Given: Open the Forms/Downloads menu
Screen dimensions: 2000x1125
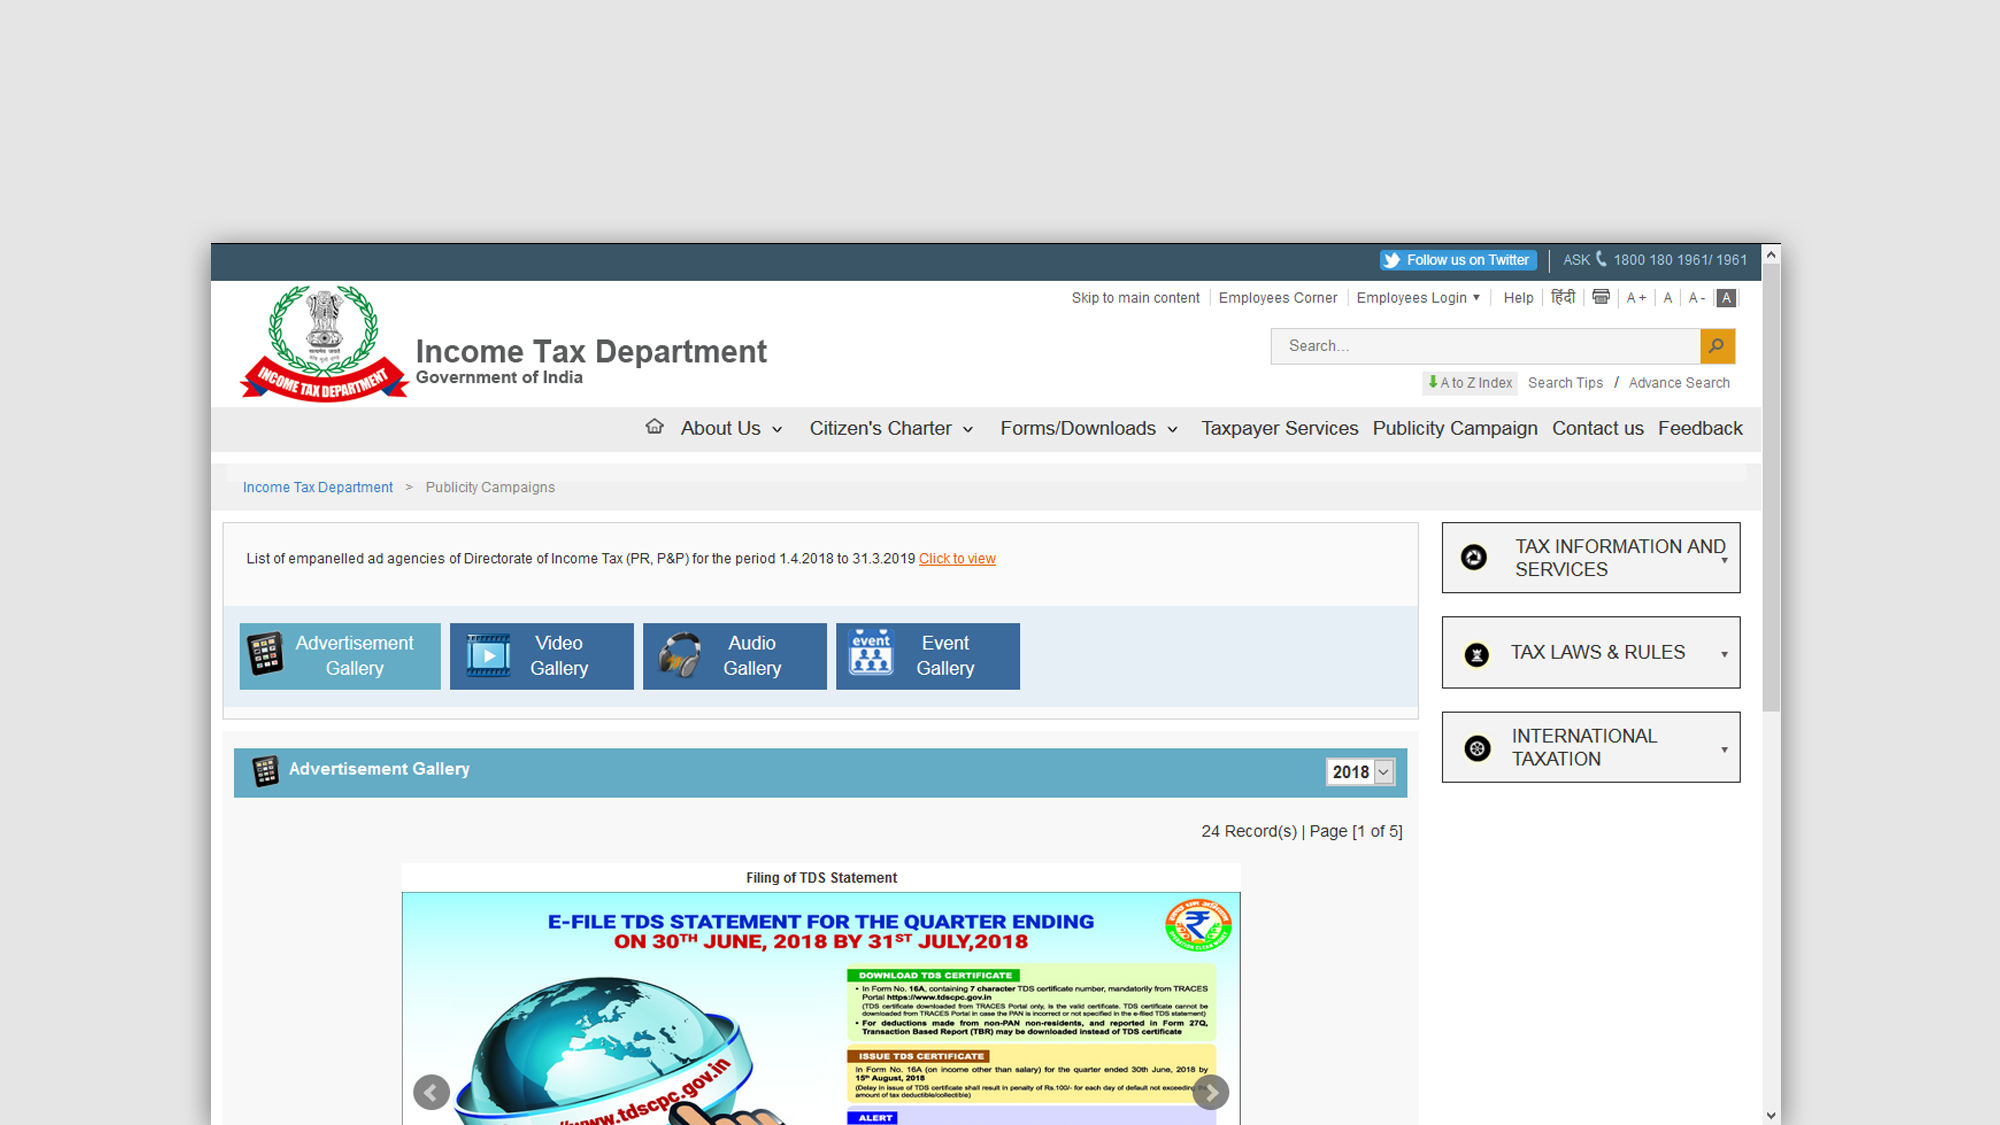Looking at the screenshot, I should tap(1088, 428).
